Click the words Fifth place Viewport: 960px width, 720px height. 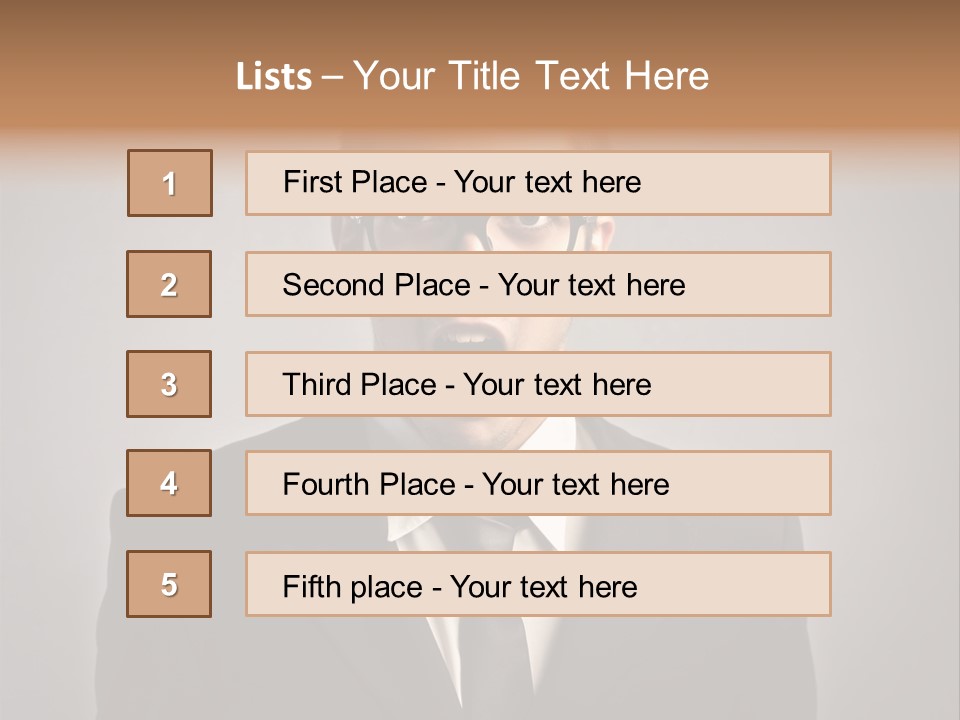353,587
